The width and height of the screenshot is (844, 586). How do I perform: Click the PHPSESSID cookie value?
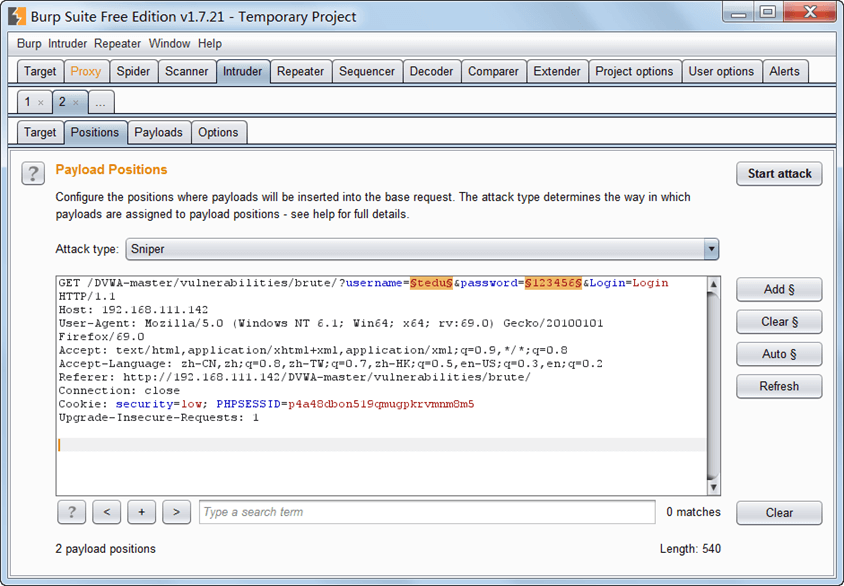381,404
